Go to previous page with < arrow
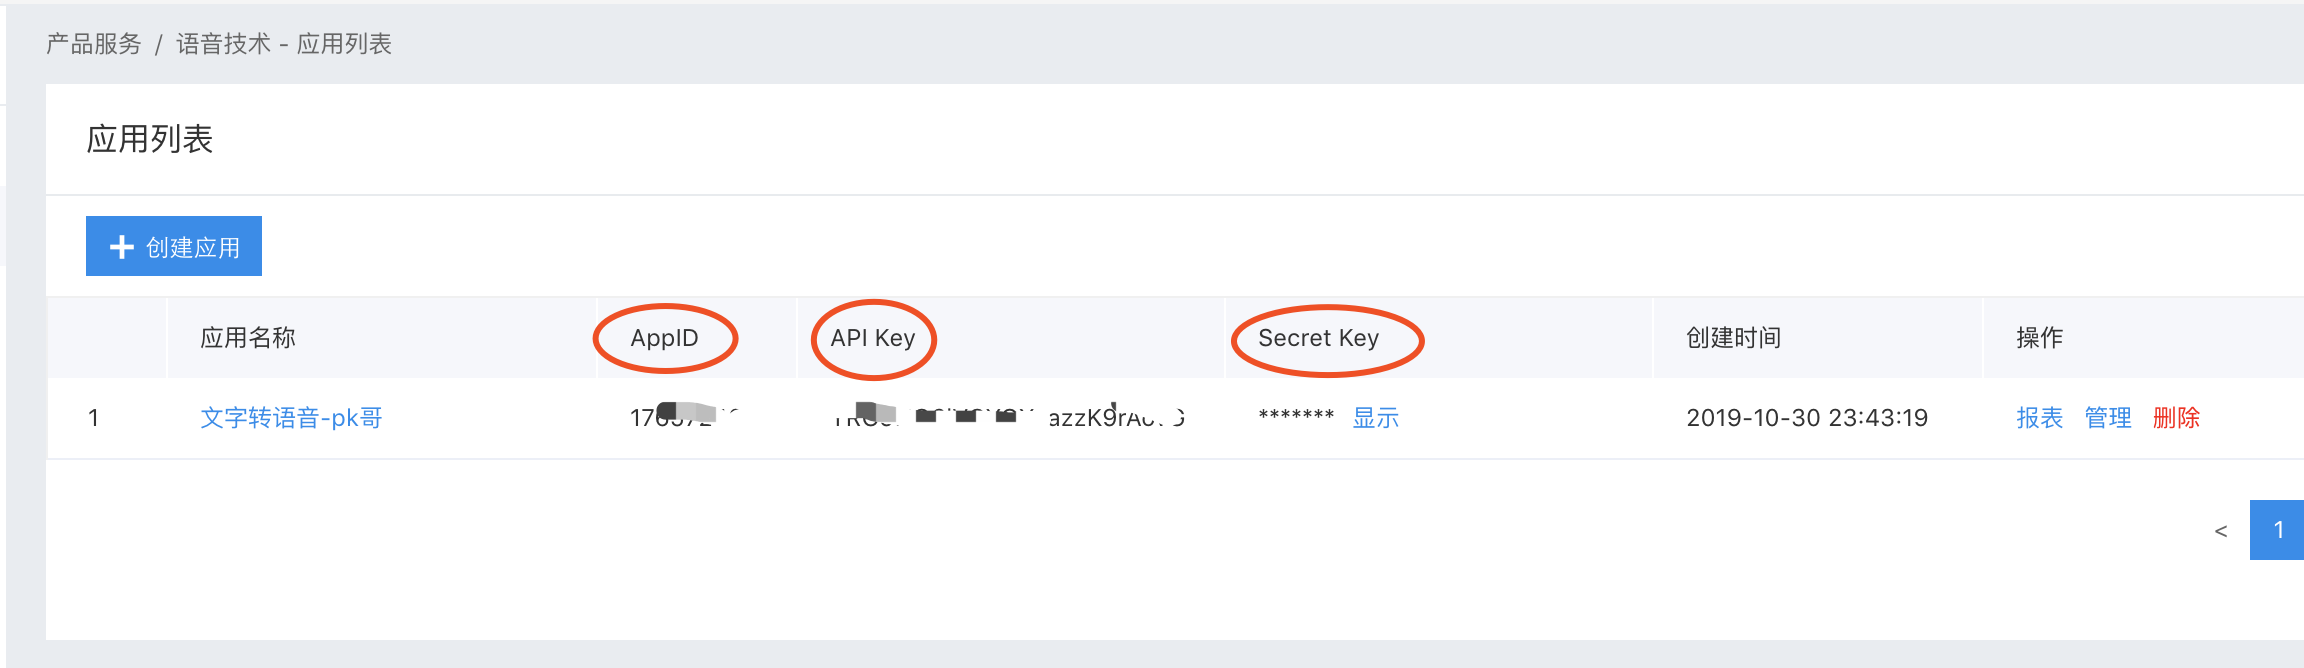The height and width of the screenshot is (668, 2304). pyautogui.click(x=2221, y=531)
